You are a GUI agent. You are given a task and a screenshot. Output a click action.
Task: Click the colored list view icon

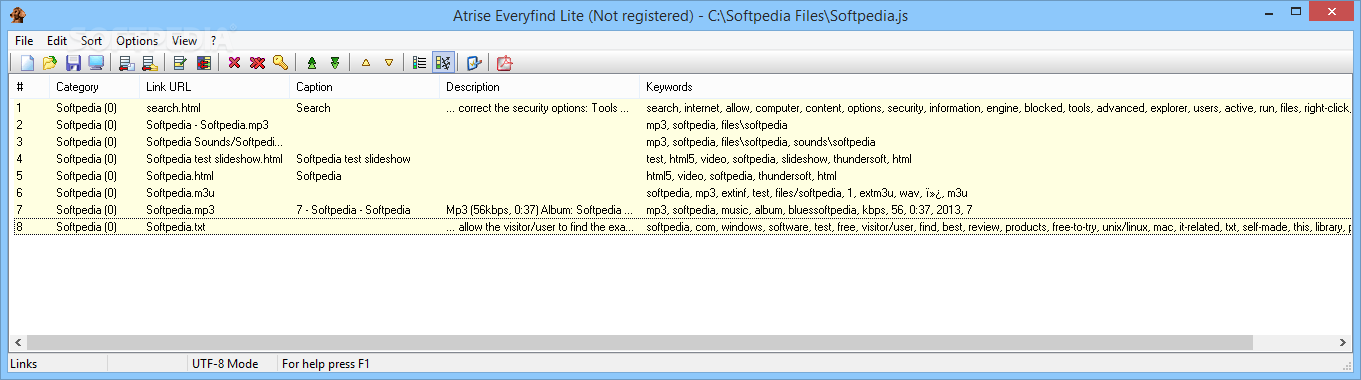(x=419, y=63)
